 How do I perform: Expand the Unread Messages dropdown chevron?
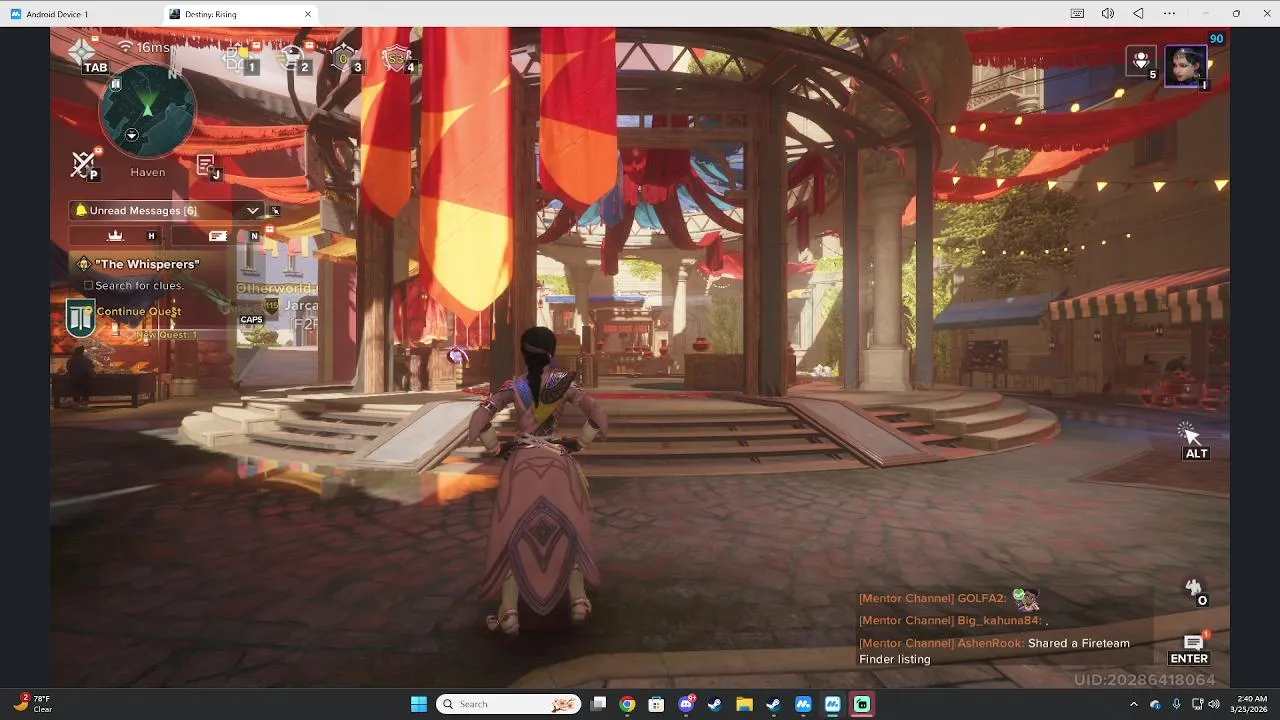[253, 210]
